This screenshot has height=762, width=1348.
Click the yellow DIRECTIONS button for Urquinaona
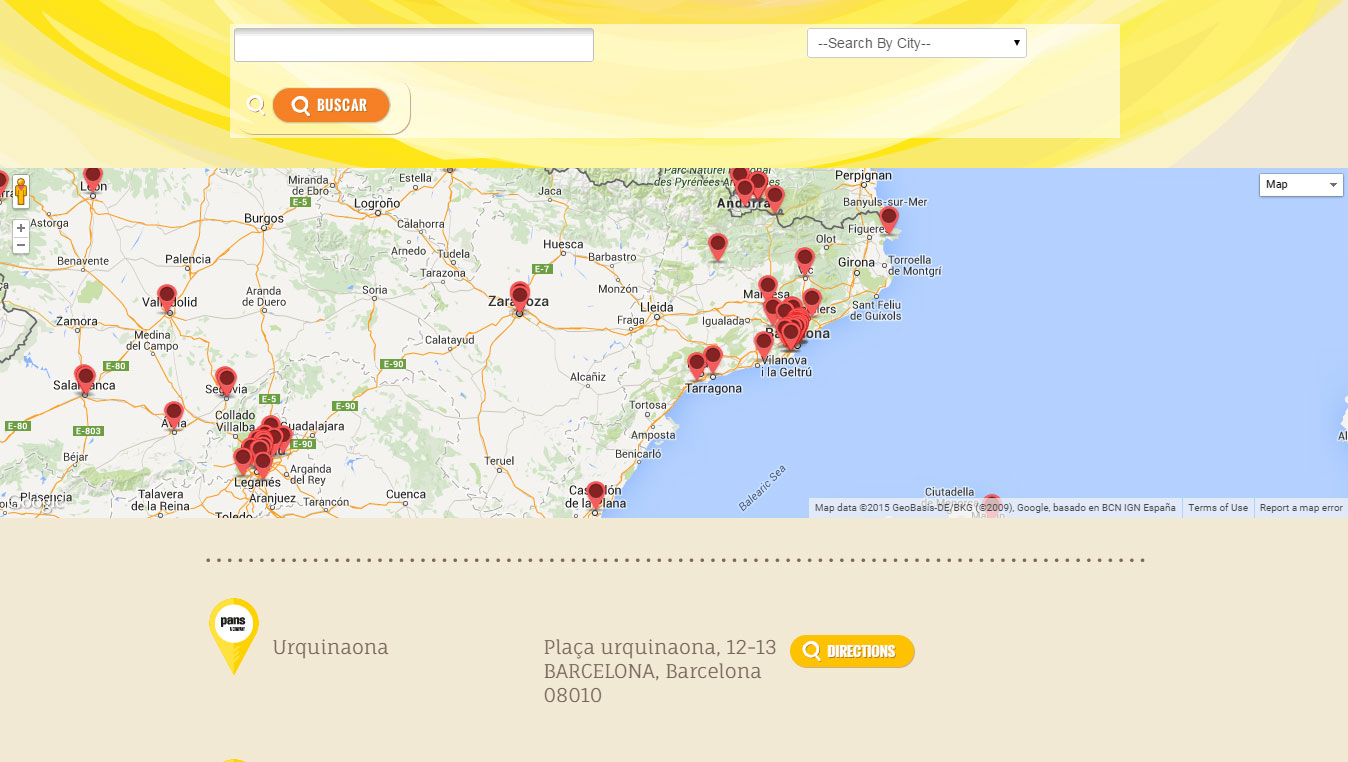click(852, 651)
